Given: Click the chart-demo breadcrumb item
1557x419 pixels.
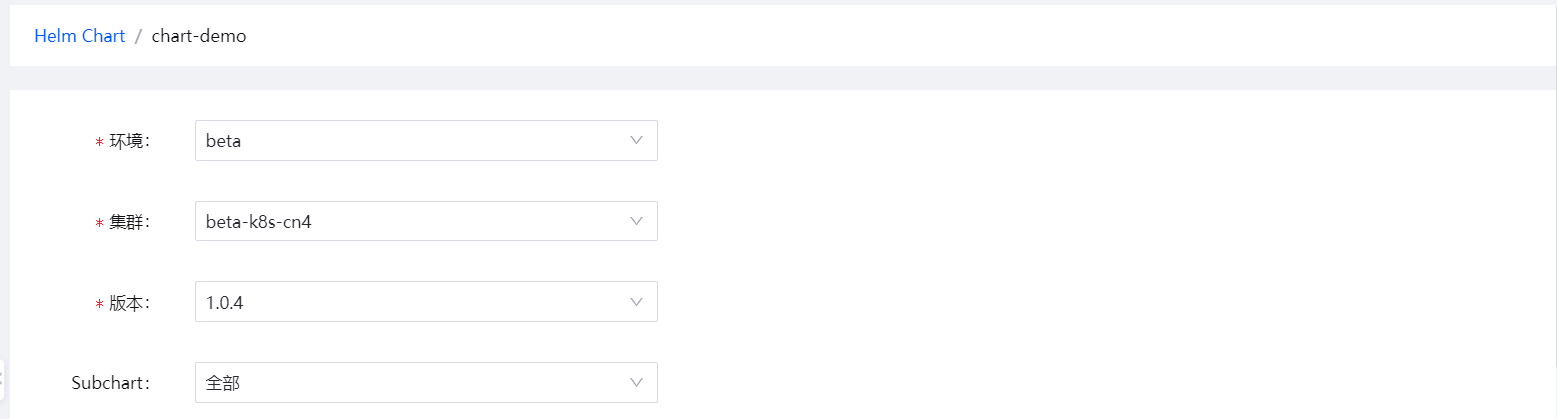Looking at the screenshot, I should (x=199, y=36).
